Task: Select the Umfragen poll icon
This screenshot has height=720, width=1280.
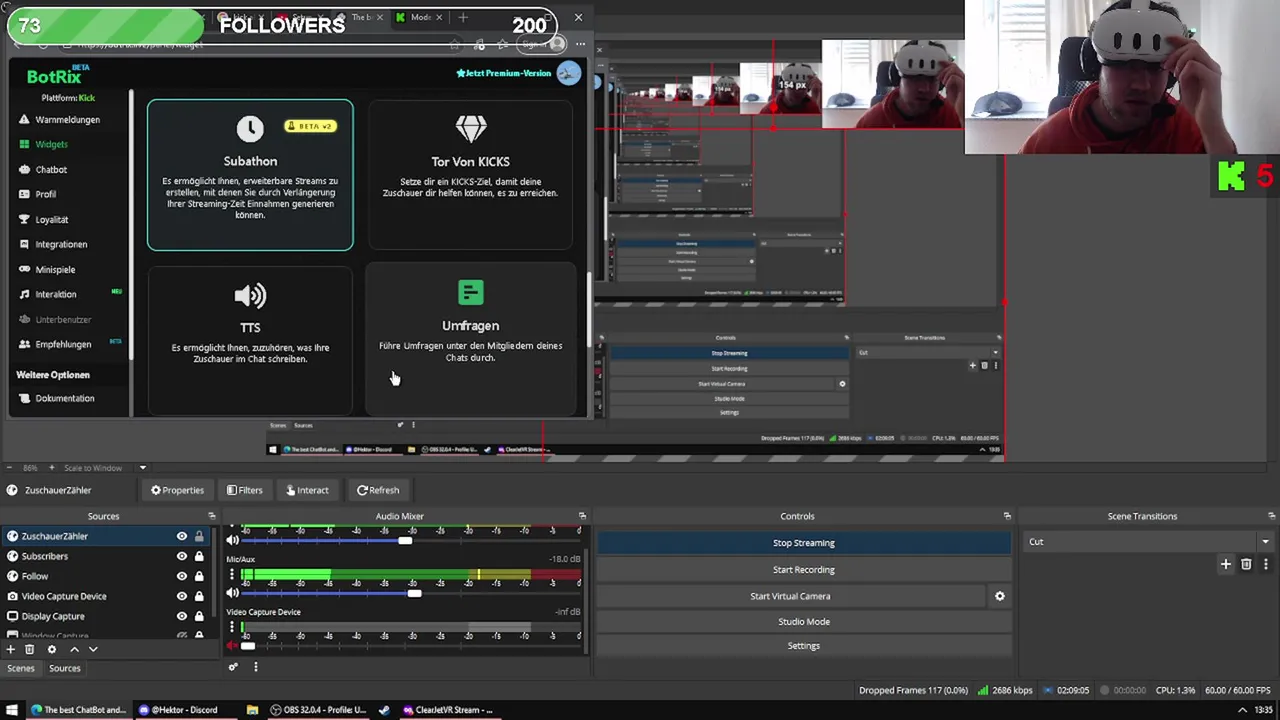Action: 470,293
